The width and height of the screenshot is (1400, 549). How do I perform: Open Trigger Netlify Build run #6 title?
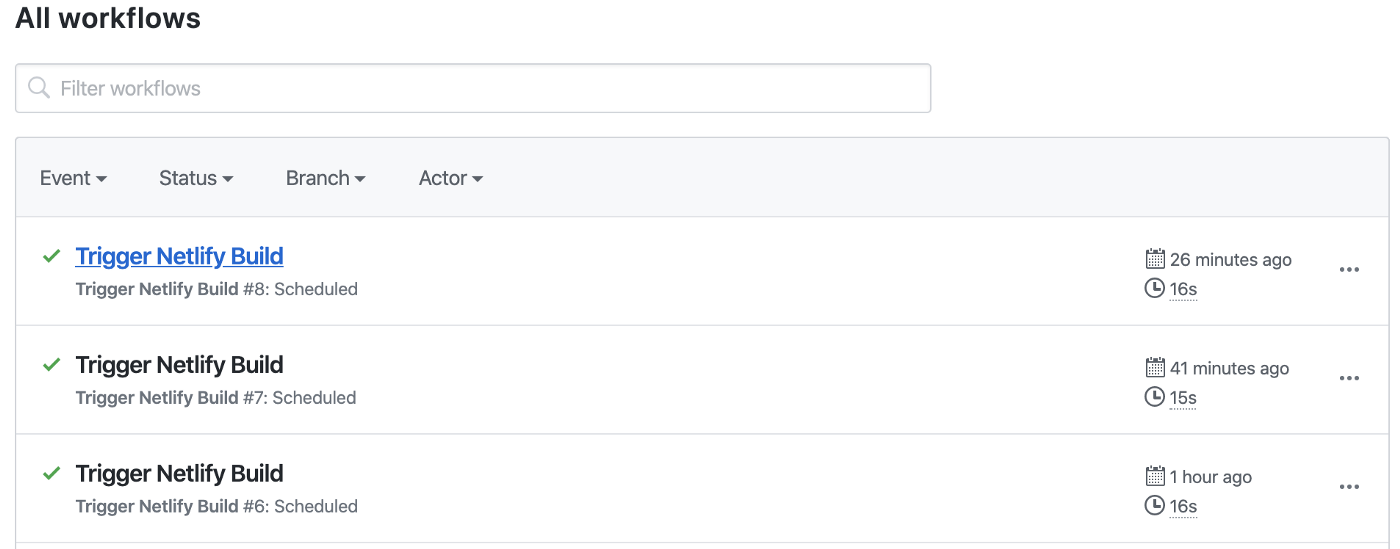(179, 474)
